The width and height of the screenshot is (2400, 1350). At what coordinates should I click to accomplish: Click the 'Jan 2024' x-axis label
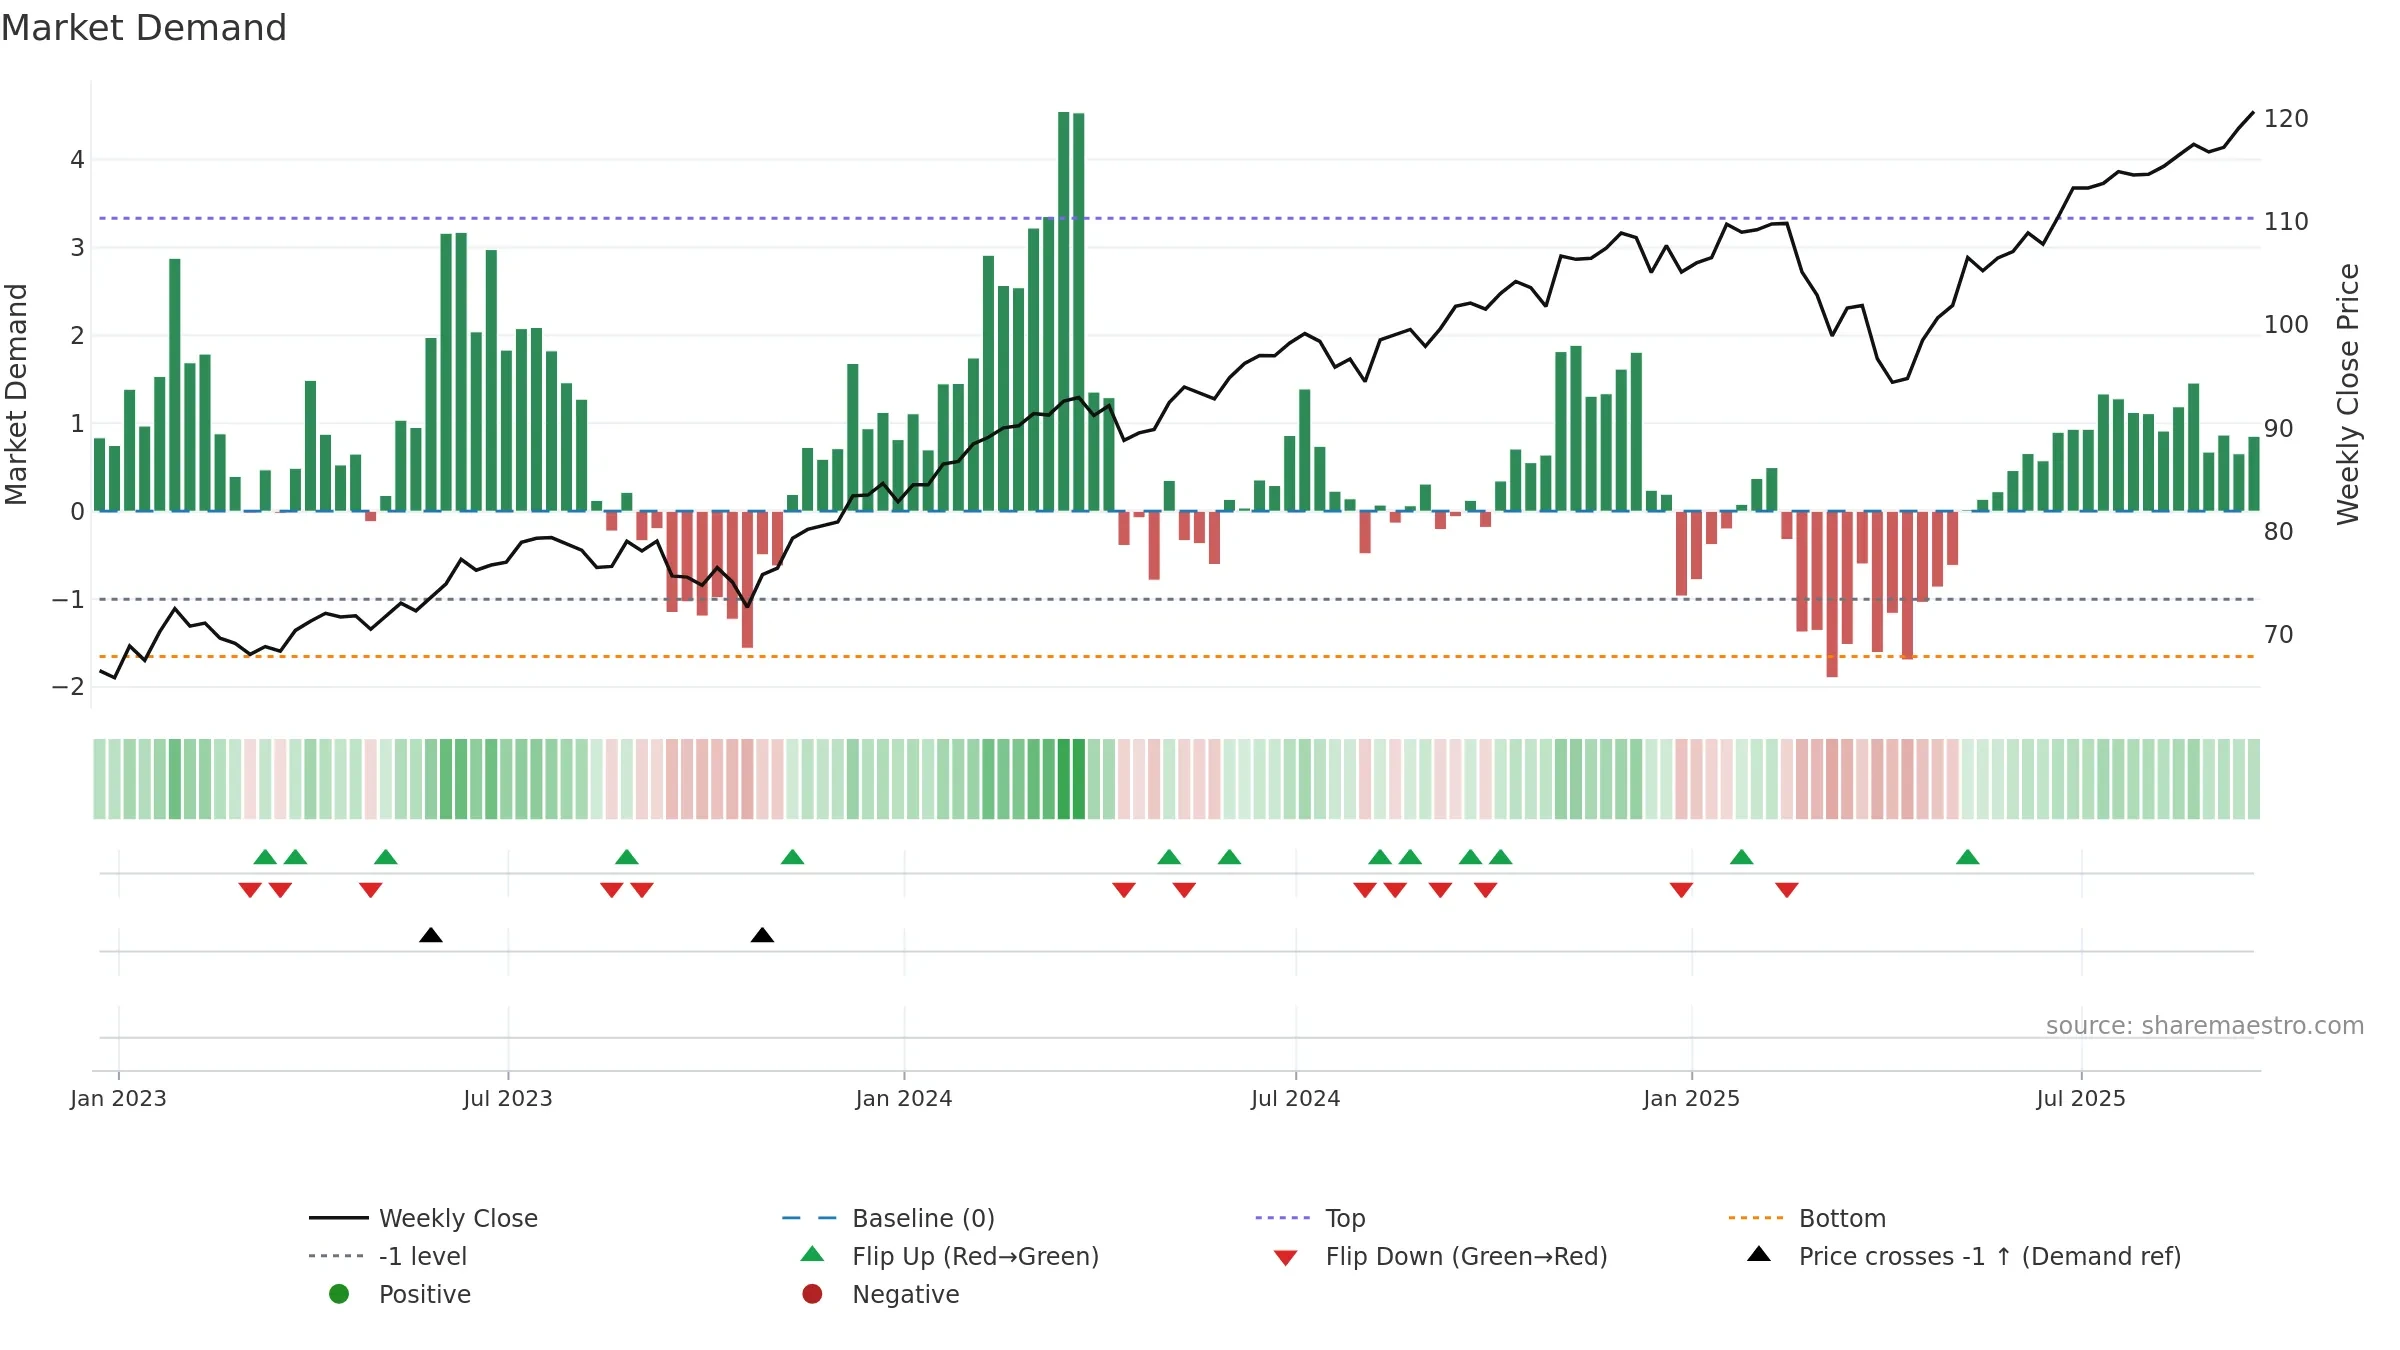pos(904,1098)
